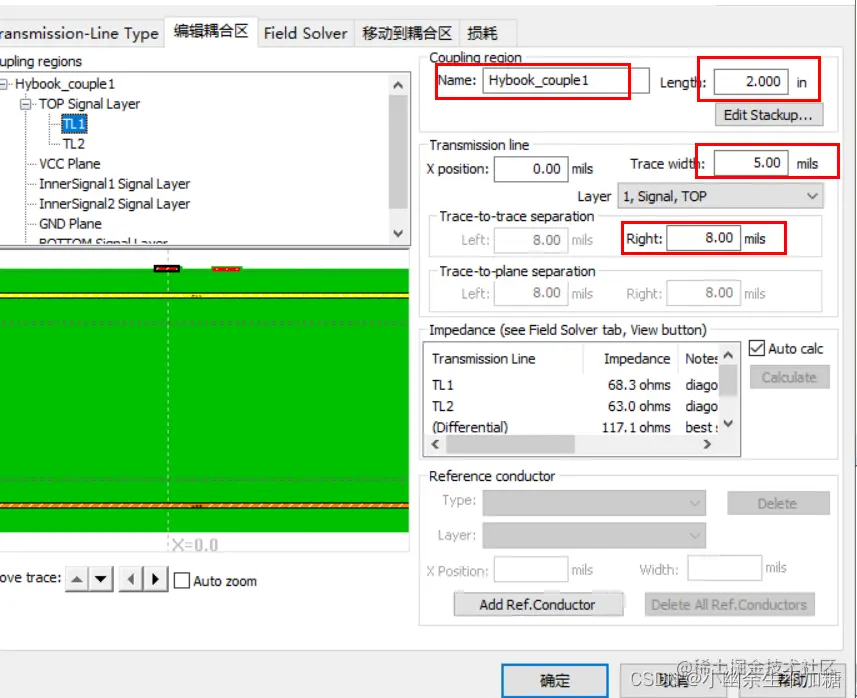Click coupling region Name field
The width and height of the screenshot is (857, 698).
point(566,80)
